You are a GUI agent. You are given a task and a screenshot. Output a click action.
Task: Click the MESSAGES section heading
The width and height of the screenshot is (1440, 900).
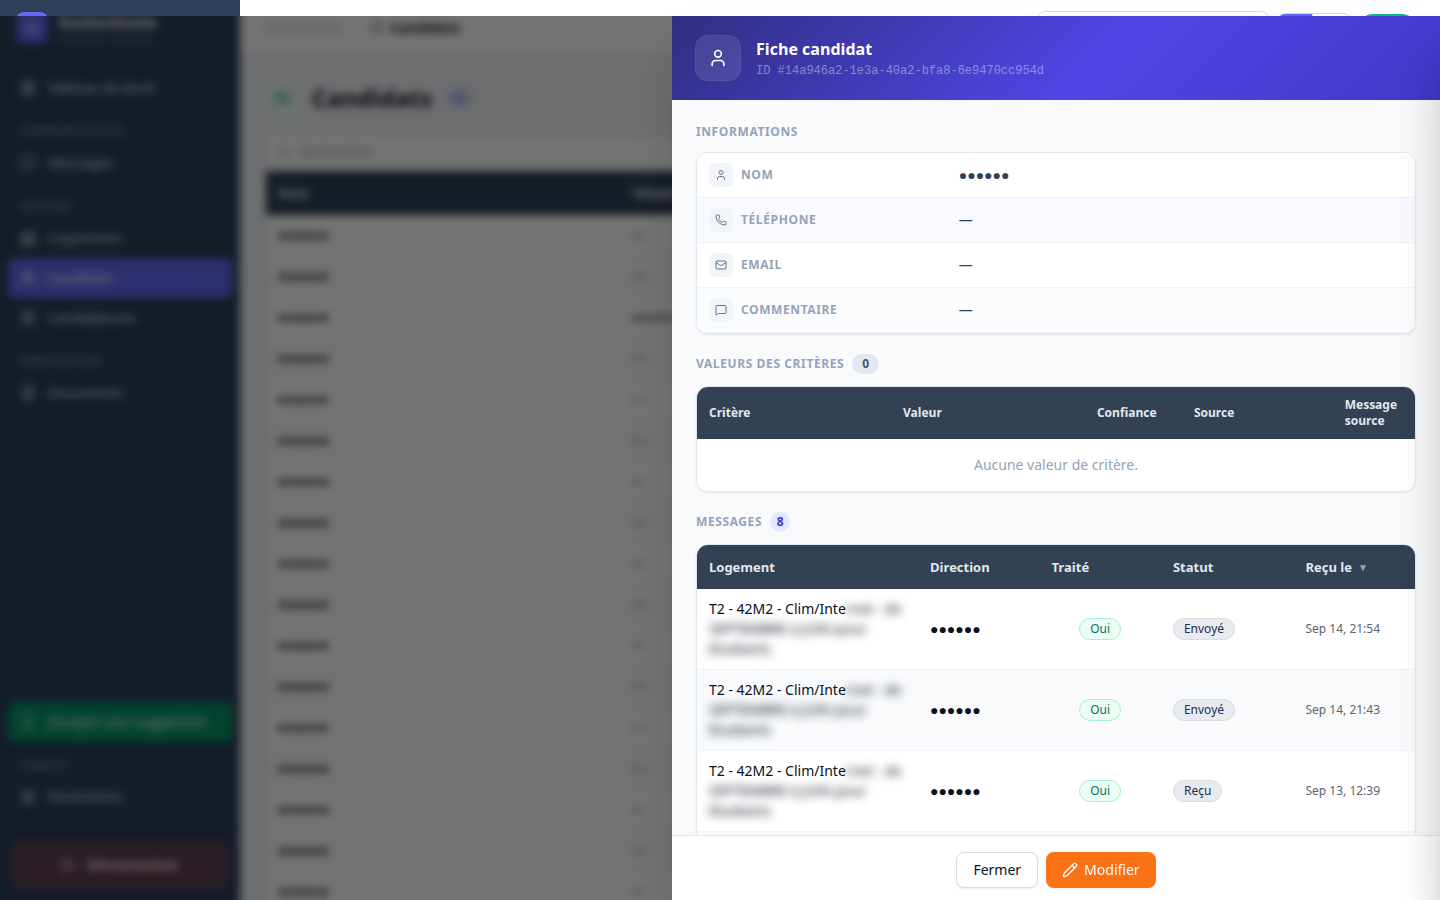click(729, 522)
